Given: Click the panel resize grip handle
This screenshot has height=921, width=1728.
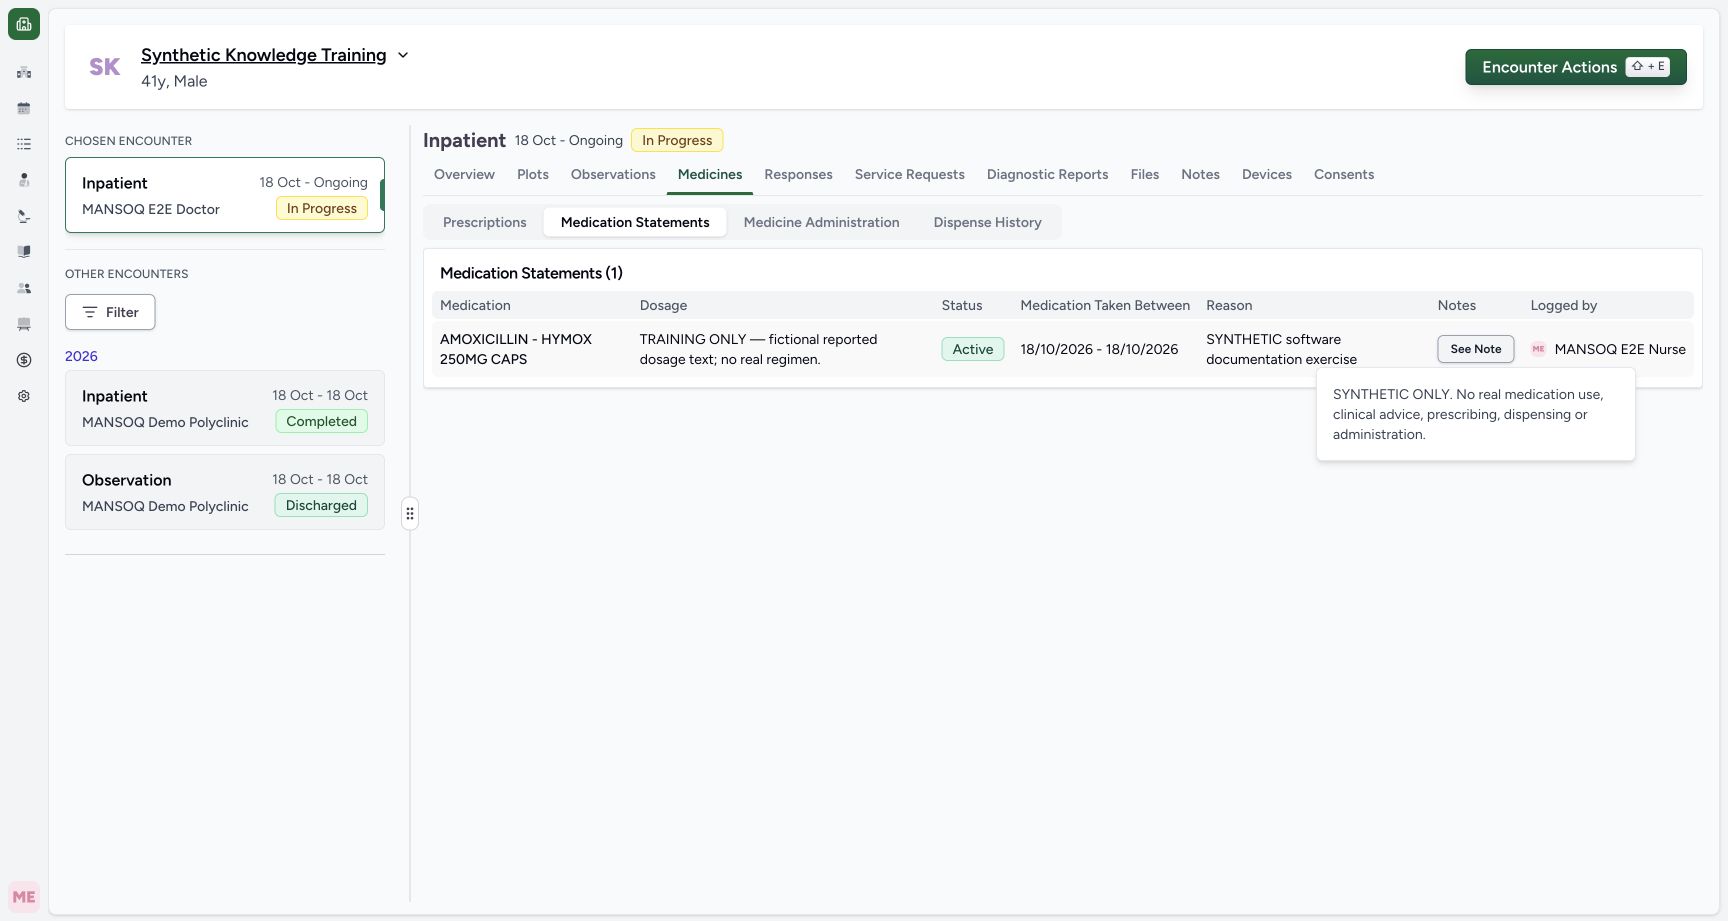Looking at the screenshot, I should pos(410,514).
